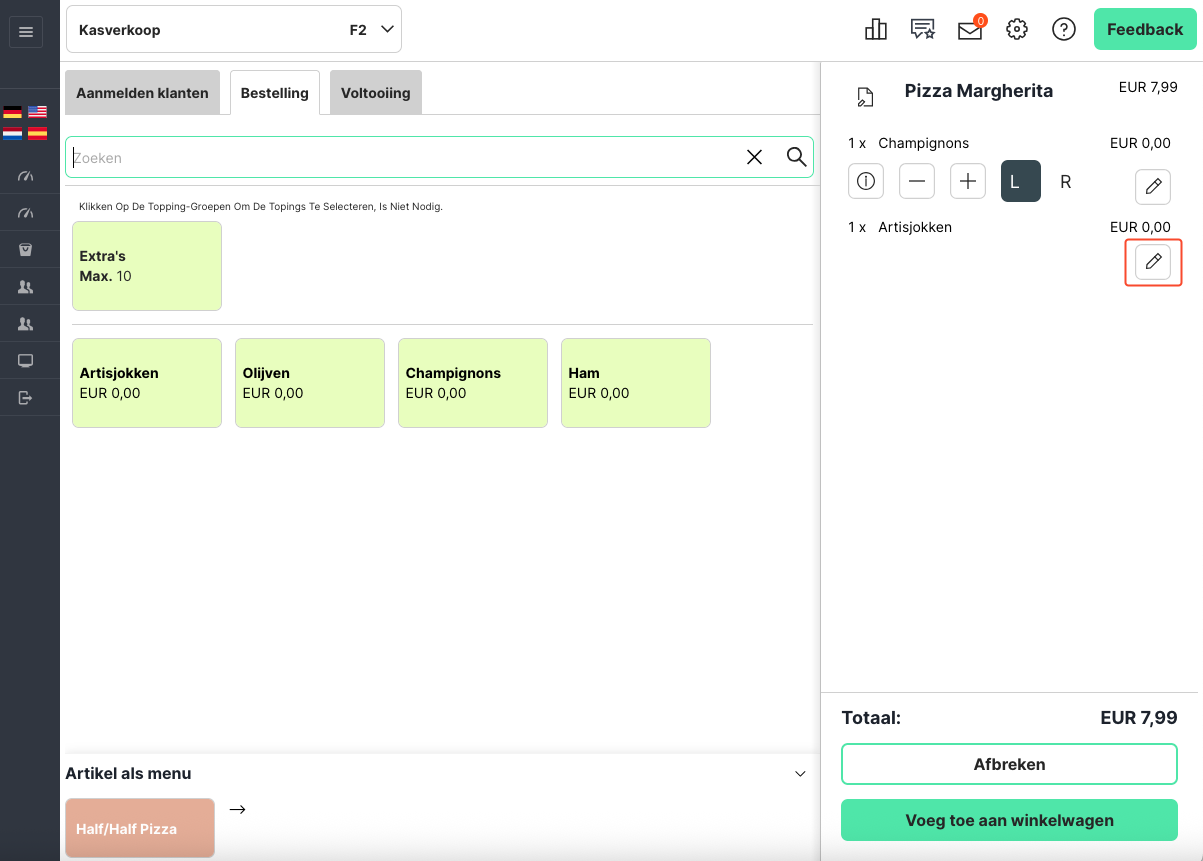
Task: Open the first dashboard gauge icon in sidebar
Action: [x=26, y=176]
